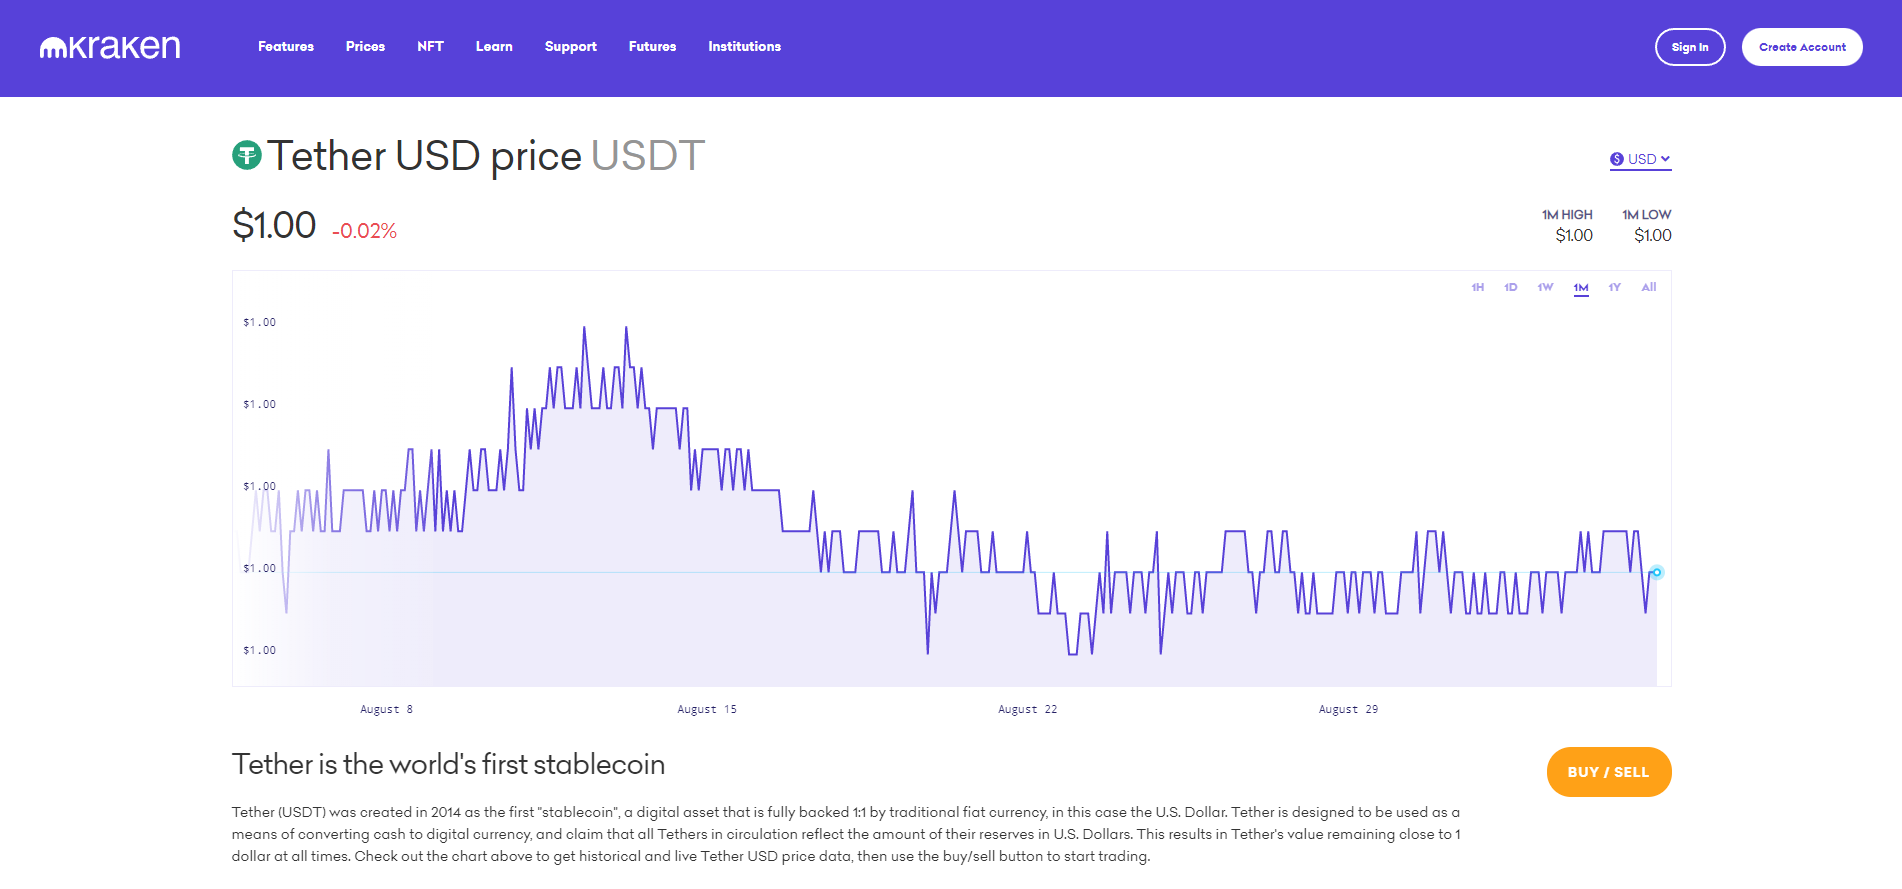Select the 1M chart range

click(1580, 288)
